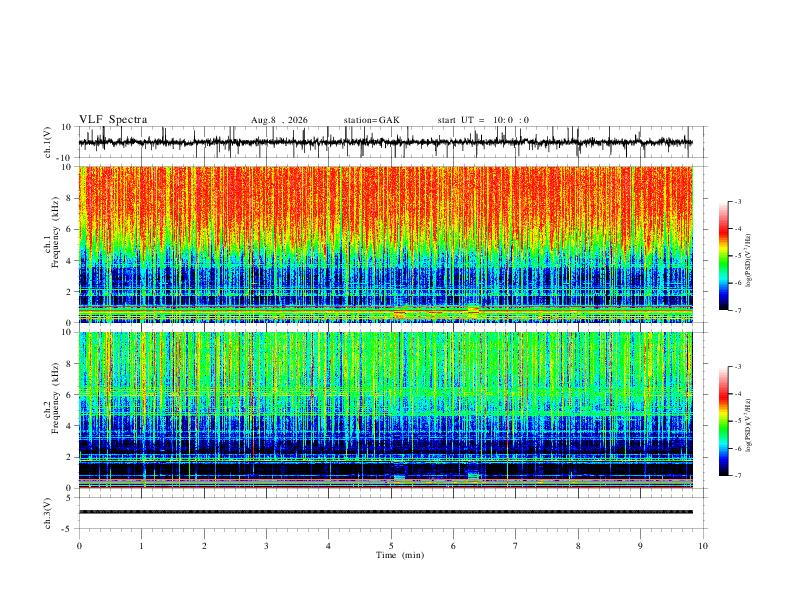Click the 'VLF Spectra' title text
The height and width of the screenshot is (612, 792).
pos(113,120)
